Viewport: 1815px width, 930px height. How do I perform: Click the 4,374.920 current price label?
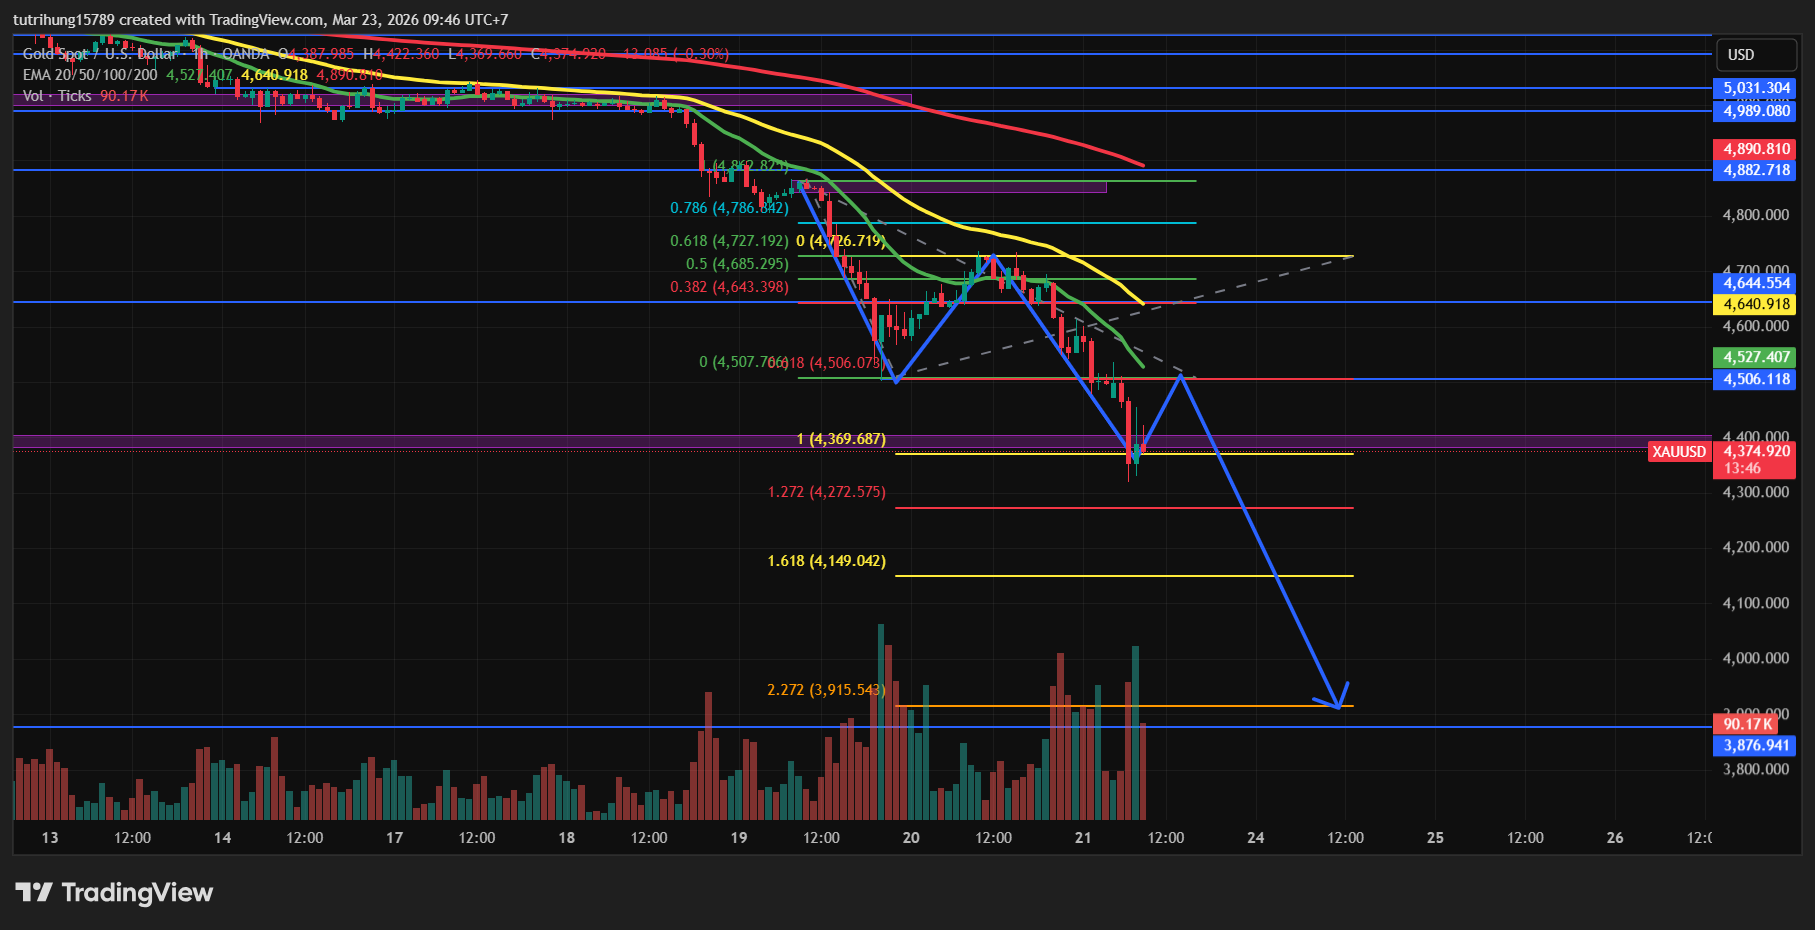click(1756, 452)
